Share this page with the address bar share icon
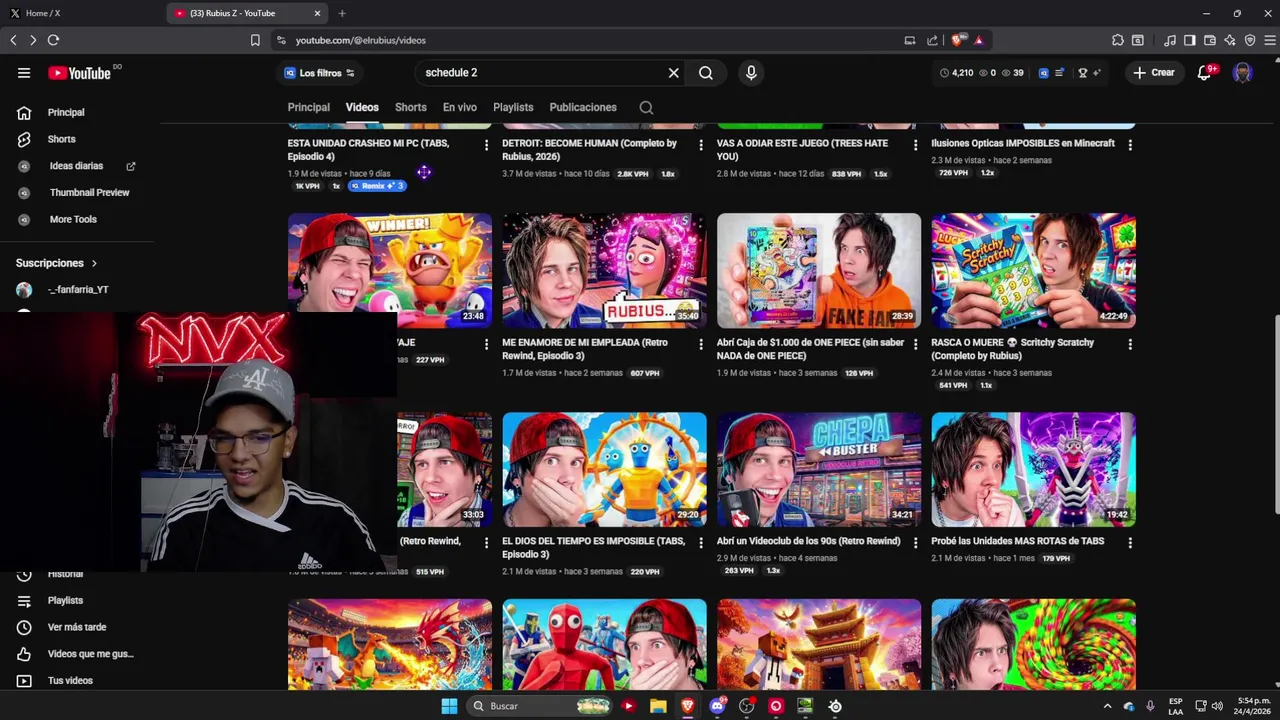This screenshot has width=1280, height=720. 932,40
